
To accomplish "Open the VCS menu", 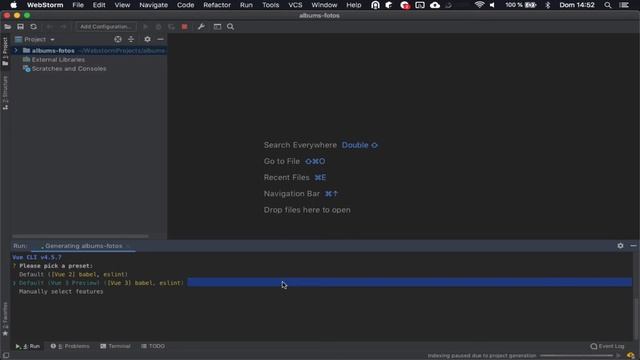I will pyautogui.click(x=295, y=5).
